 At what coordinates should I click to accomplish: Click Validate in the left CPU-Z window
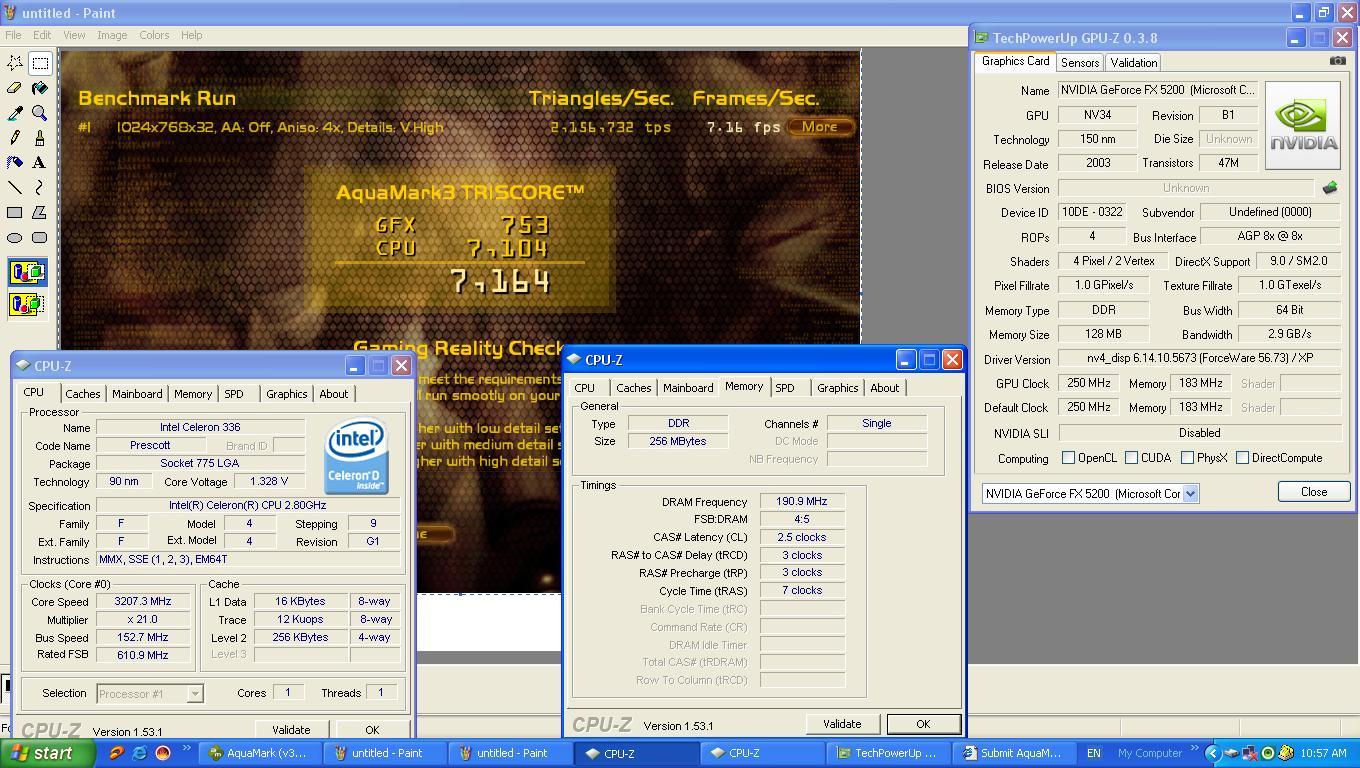(291, 730)
